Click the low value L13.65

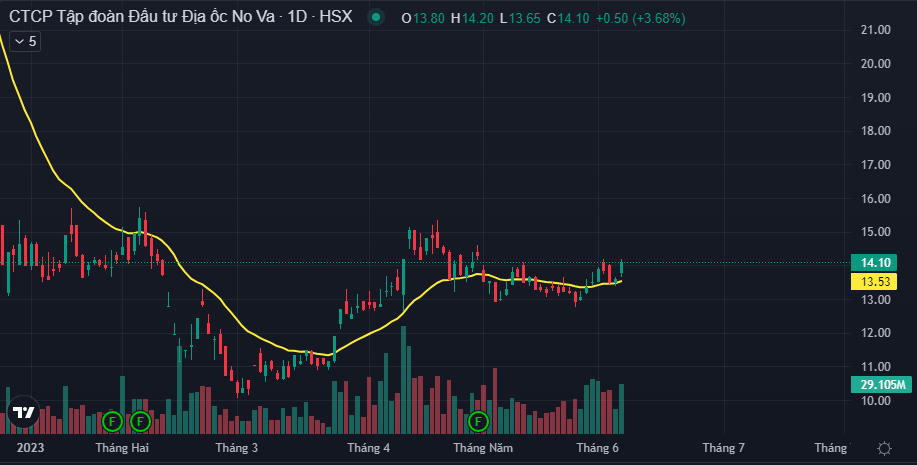pos(520,19)
